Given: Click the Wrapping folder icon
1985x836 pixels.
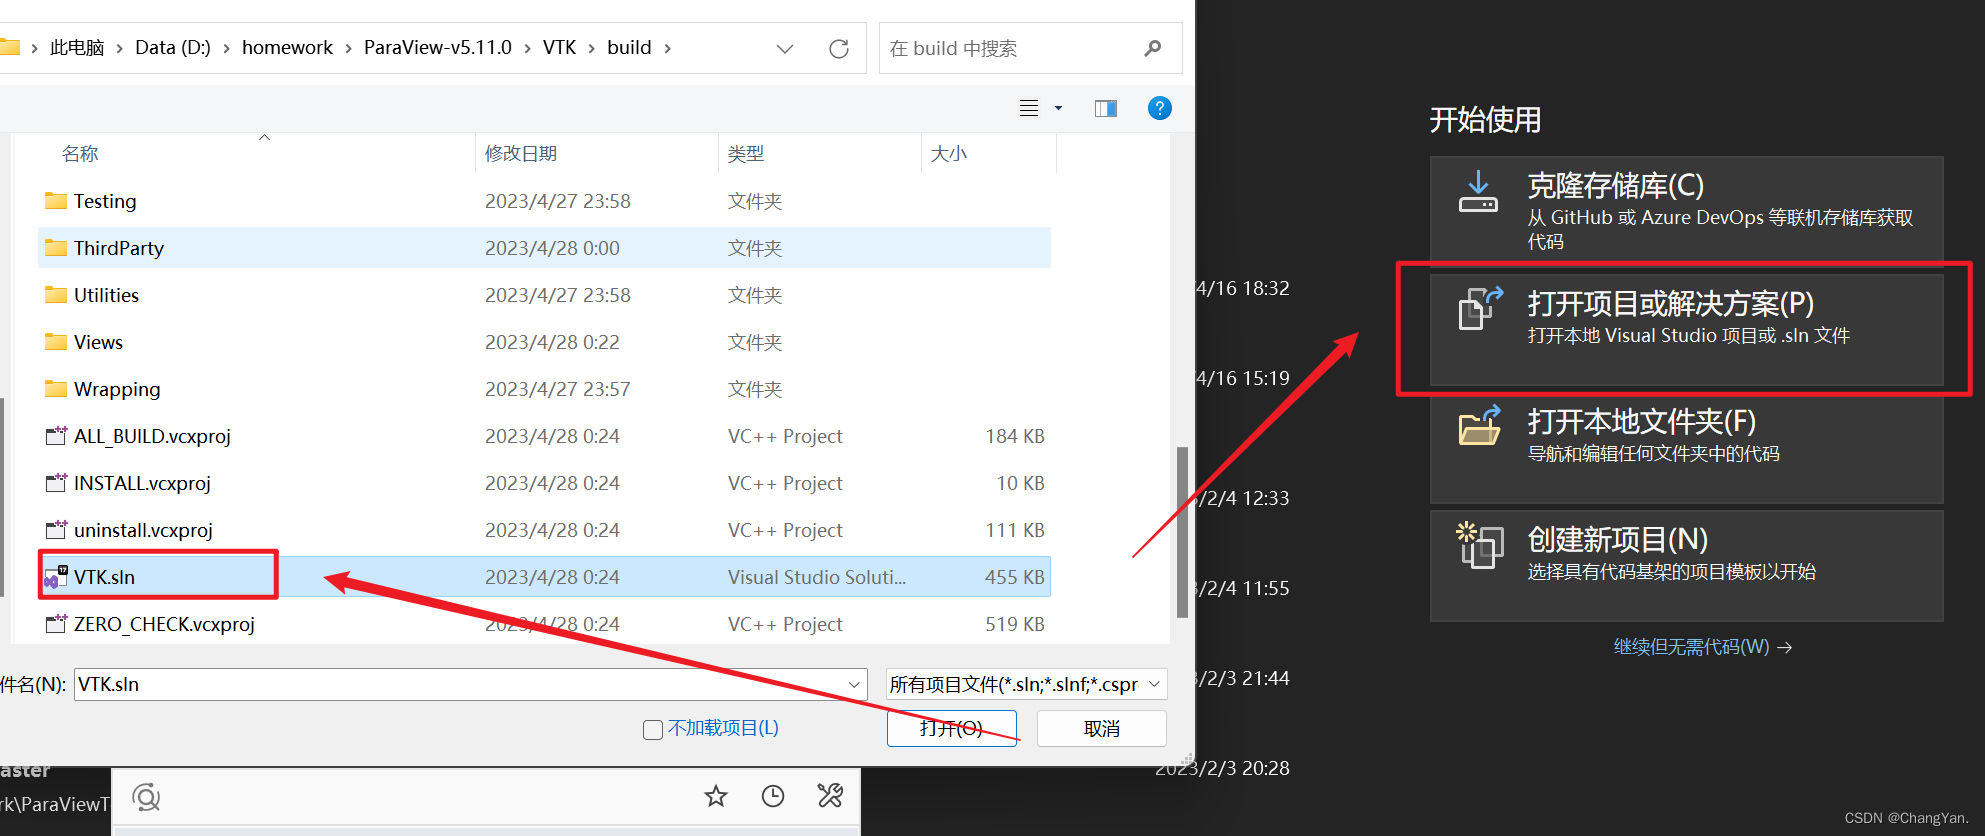Looking at the screenshot, I should point(56,389).
